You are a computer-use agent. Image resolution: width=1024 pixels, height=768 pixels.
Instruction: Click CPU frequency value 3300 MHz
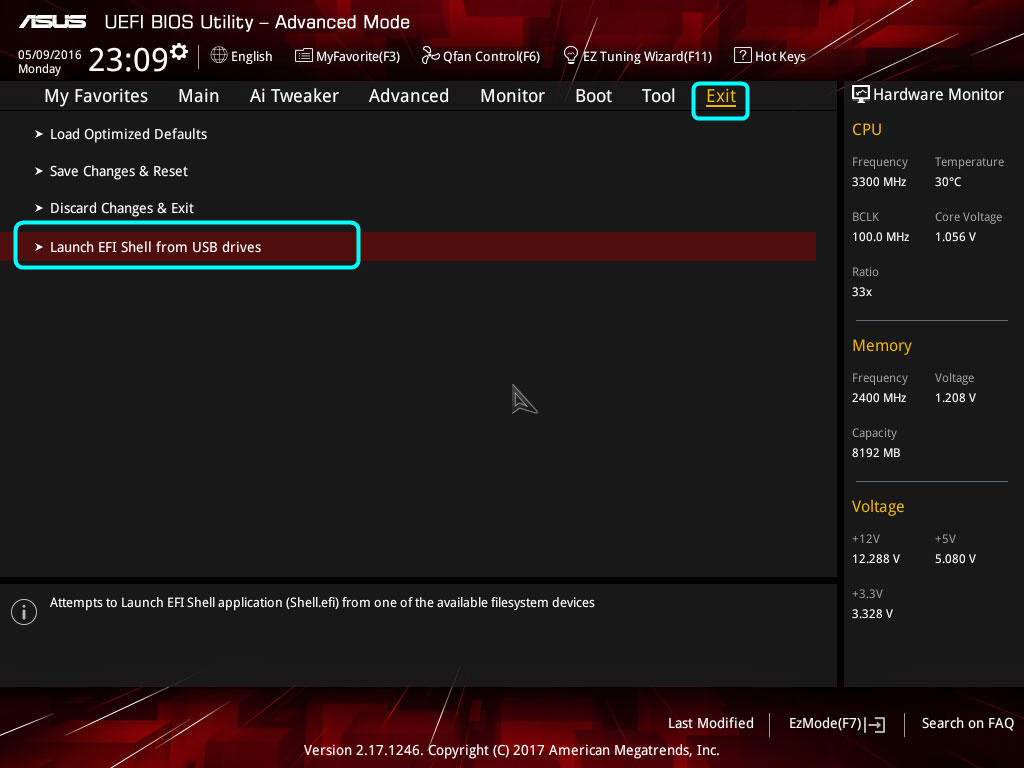879,182
